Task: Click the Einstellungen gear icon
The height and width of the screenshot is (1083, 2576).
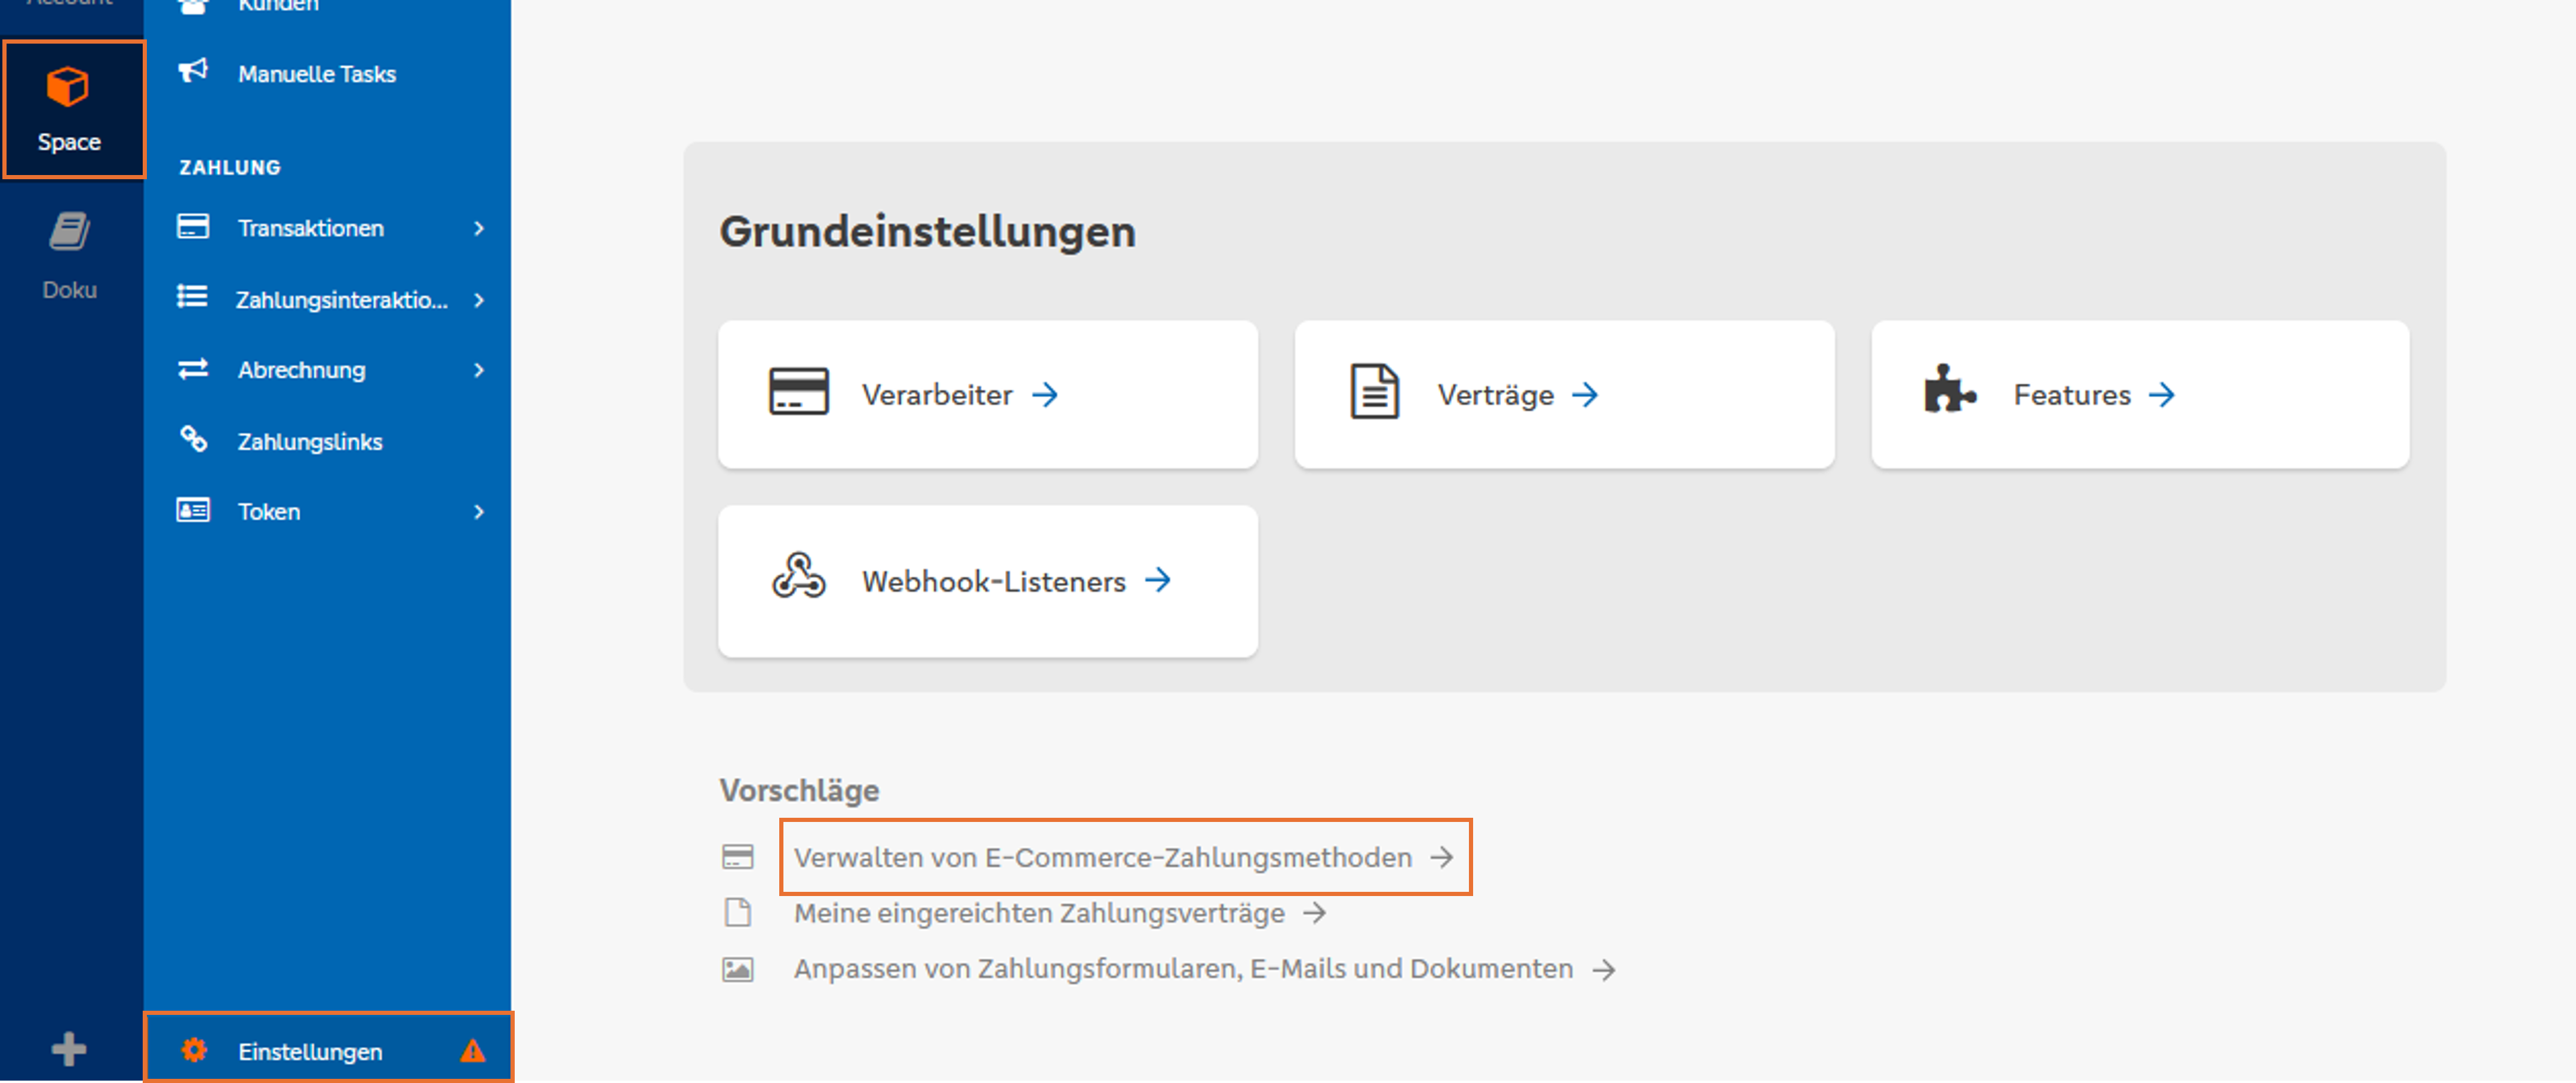Action: click(194, 1050)
